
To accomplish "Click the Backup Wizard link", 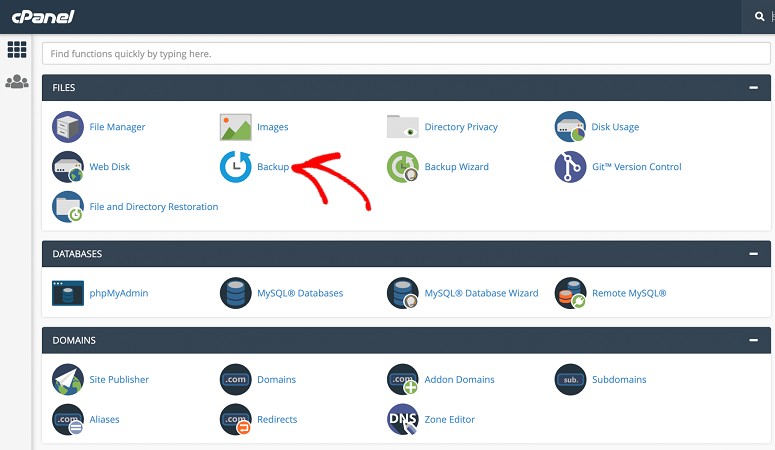I will [456, 167].
